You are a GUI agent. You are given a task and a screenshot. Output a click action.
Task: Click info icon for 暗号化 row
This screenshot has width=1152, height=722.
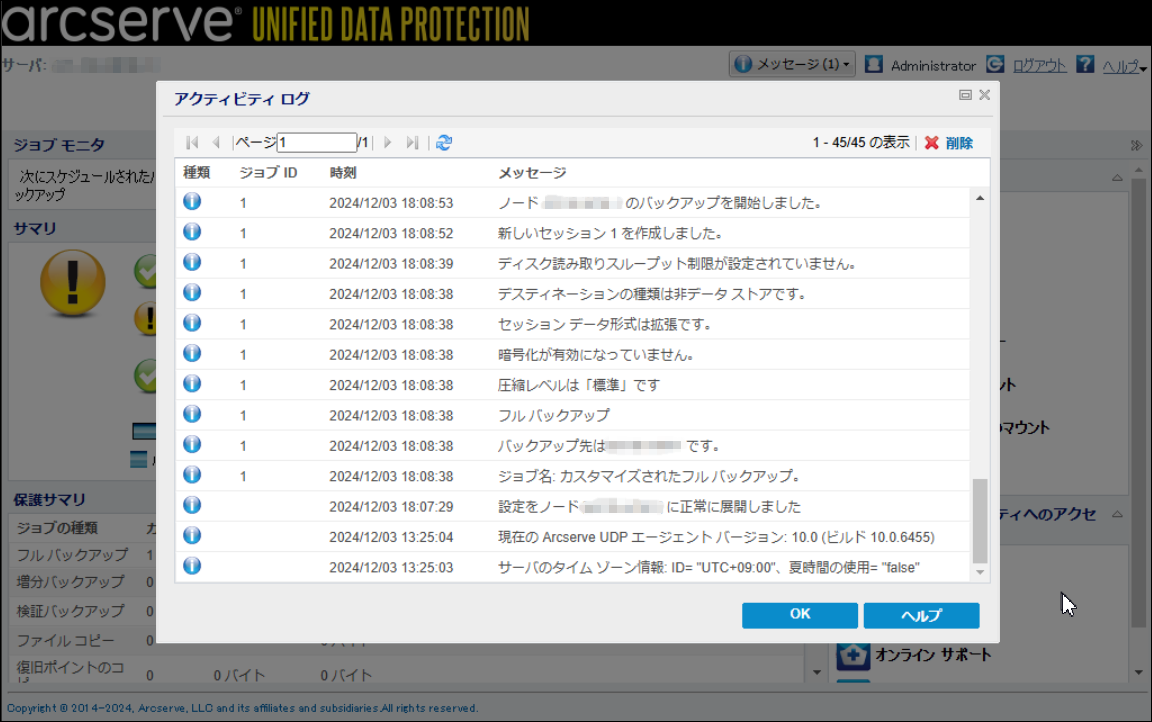[x=192, y=353]
